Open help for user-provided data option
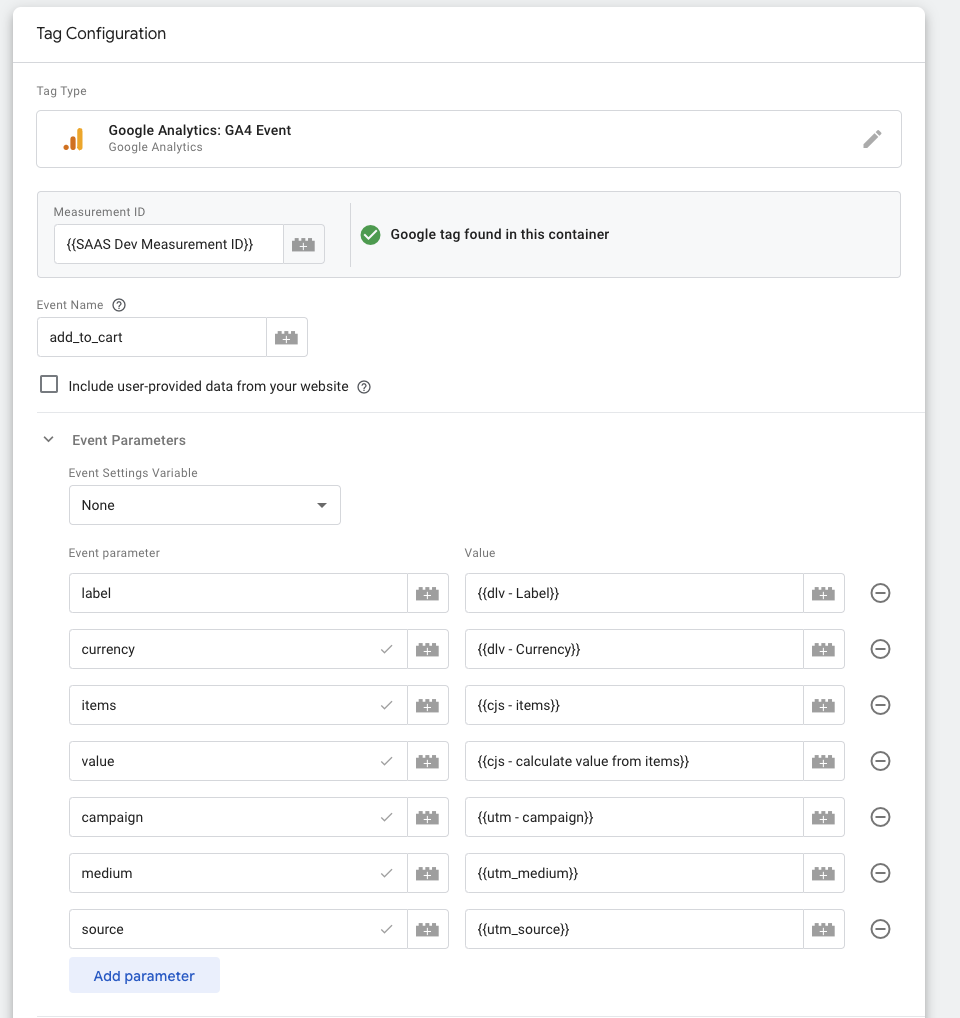Viewport: 960px width, 1018px height. (364, 387)
